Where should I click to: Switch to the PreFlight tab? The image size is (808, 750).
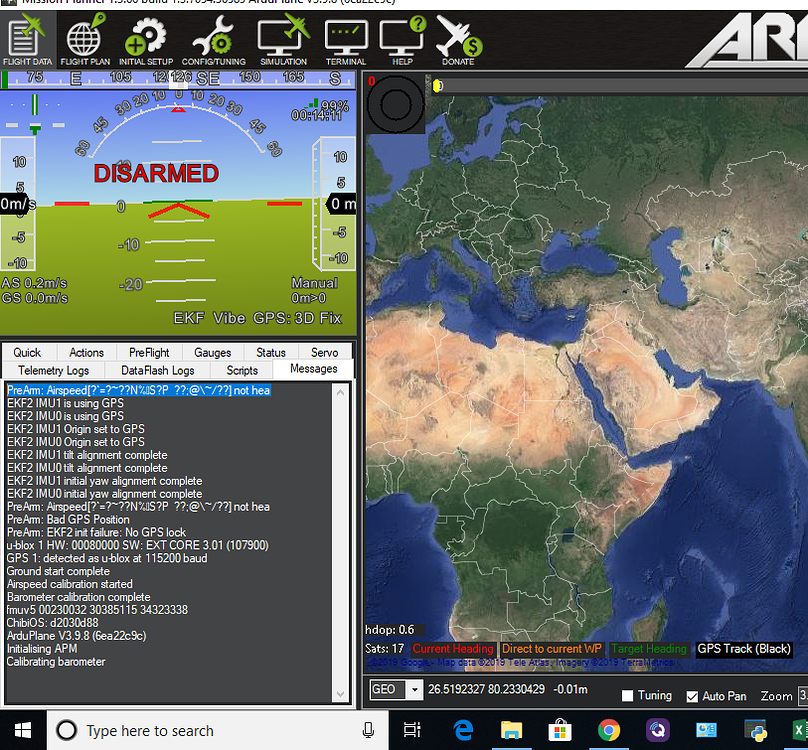coord(149,352)
